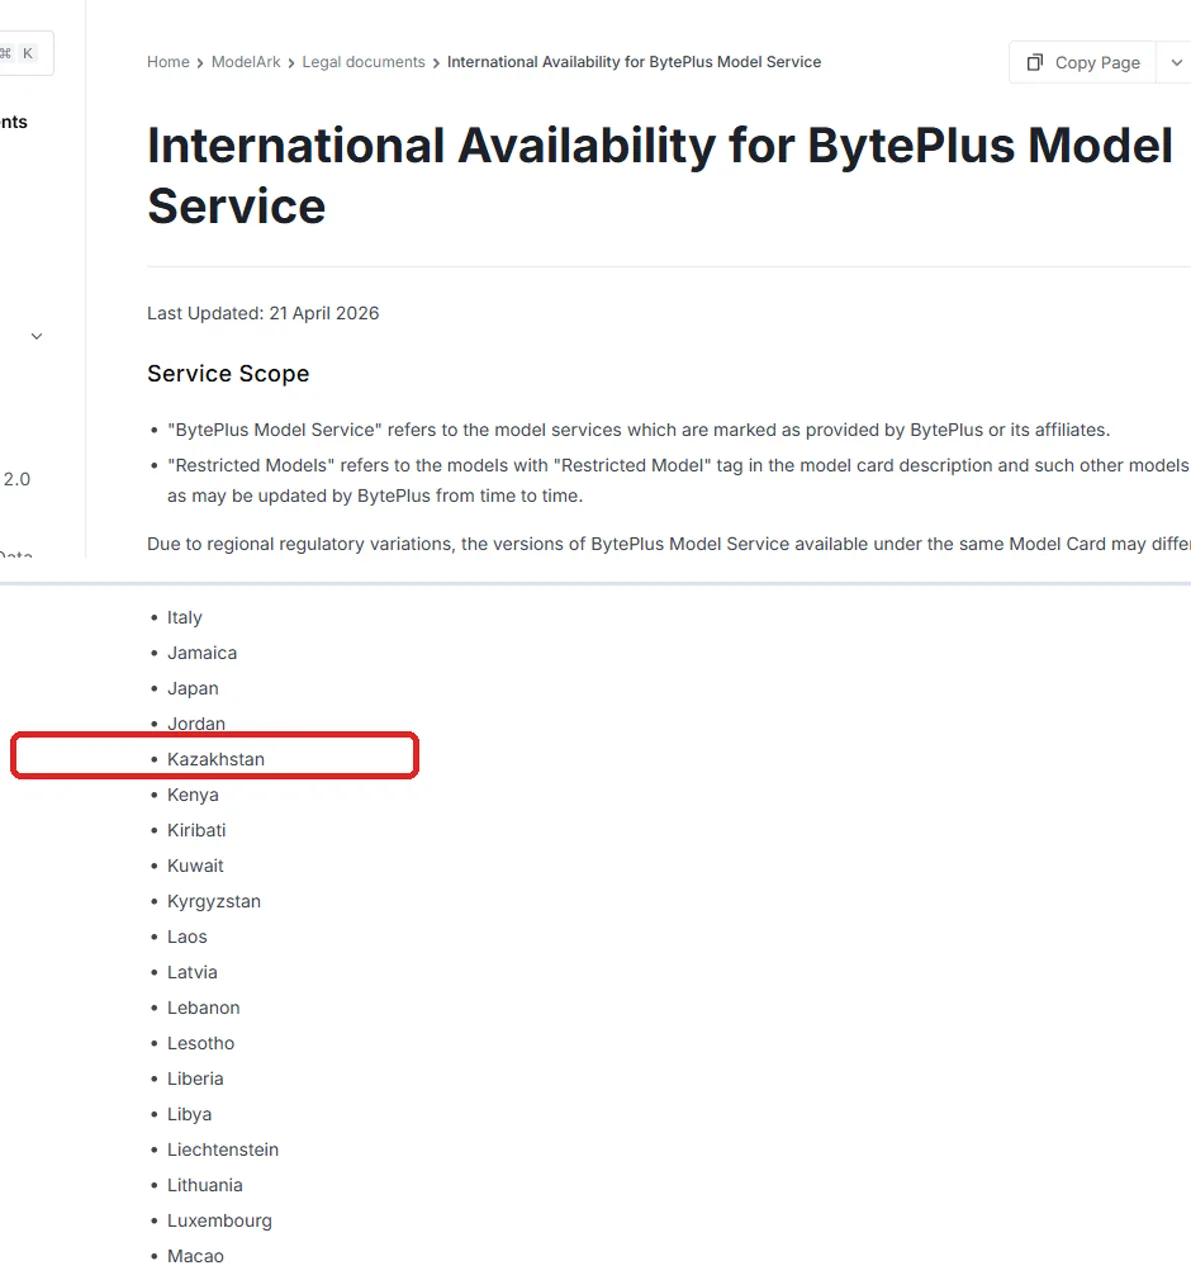Select Lithuania in the country list
This screenshot has height=1280, width=1191.
205,1185
